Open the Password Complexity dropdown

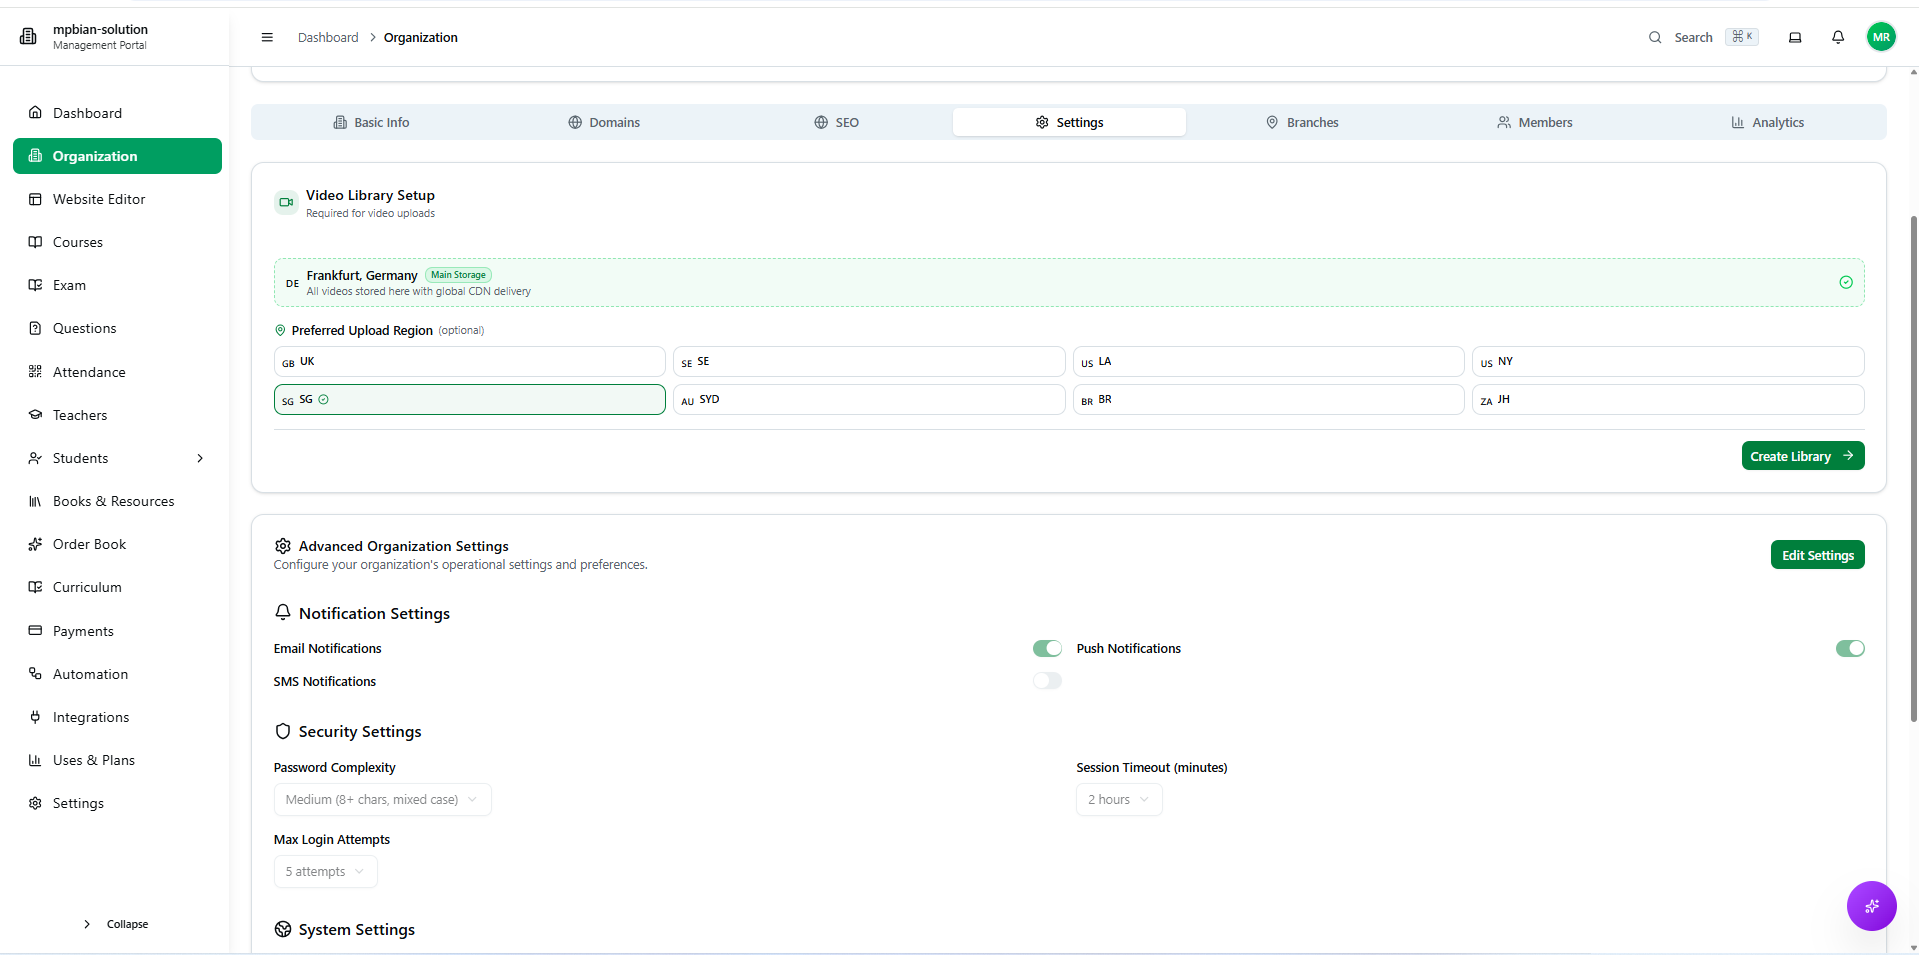[382, 800]
